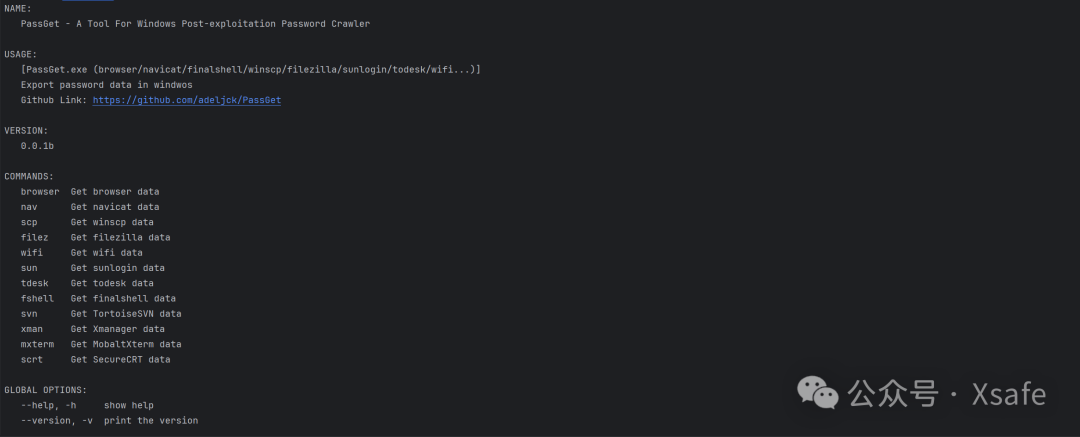1080x437 pixels.
Task: Click the version number 0.0.1b
Action: pos(37,146)
